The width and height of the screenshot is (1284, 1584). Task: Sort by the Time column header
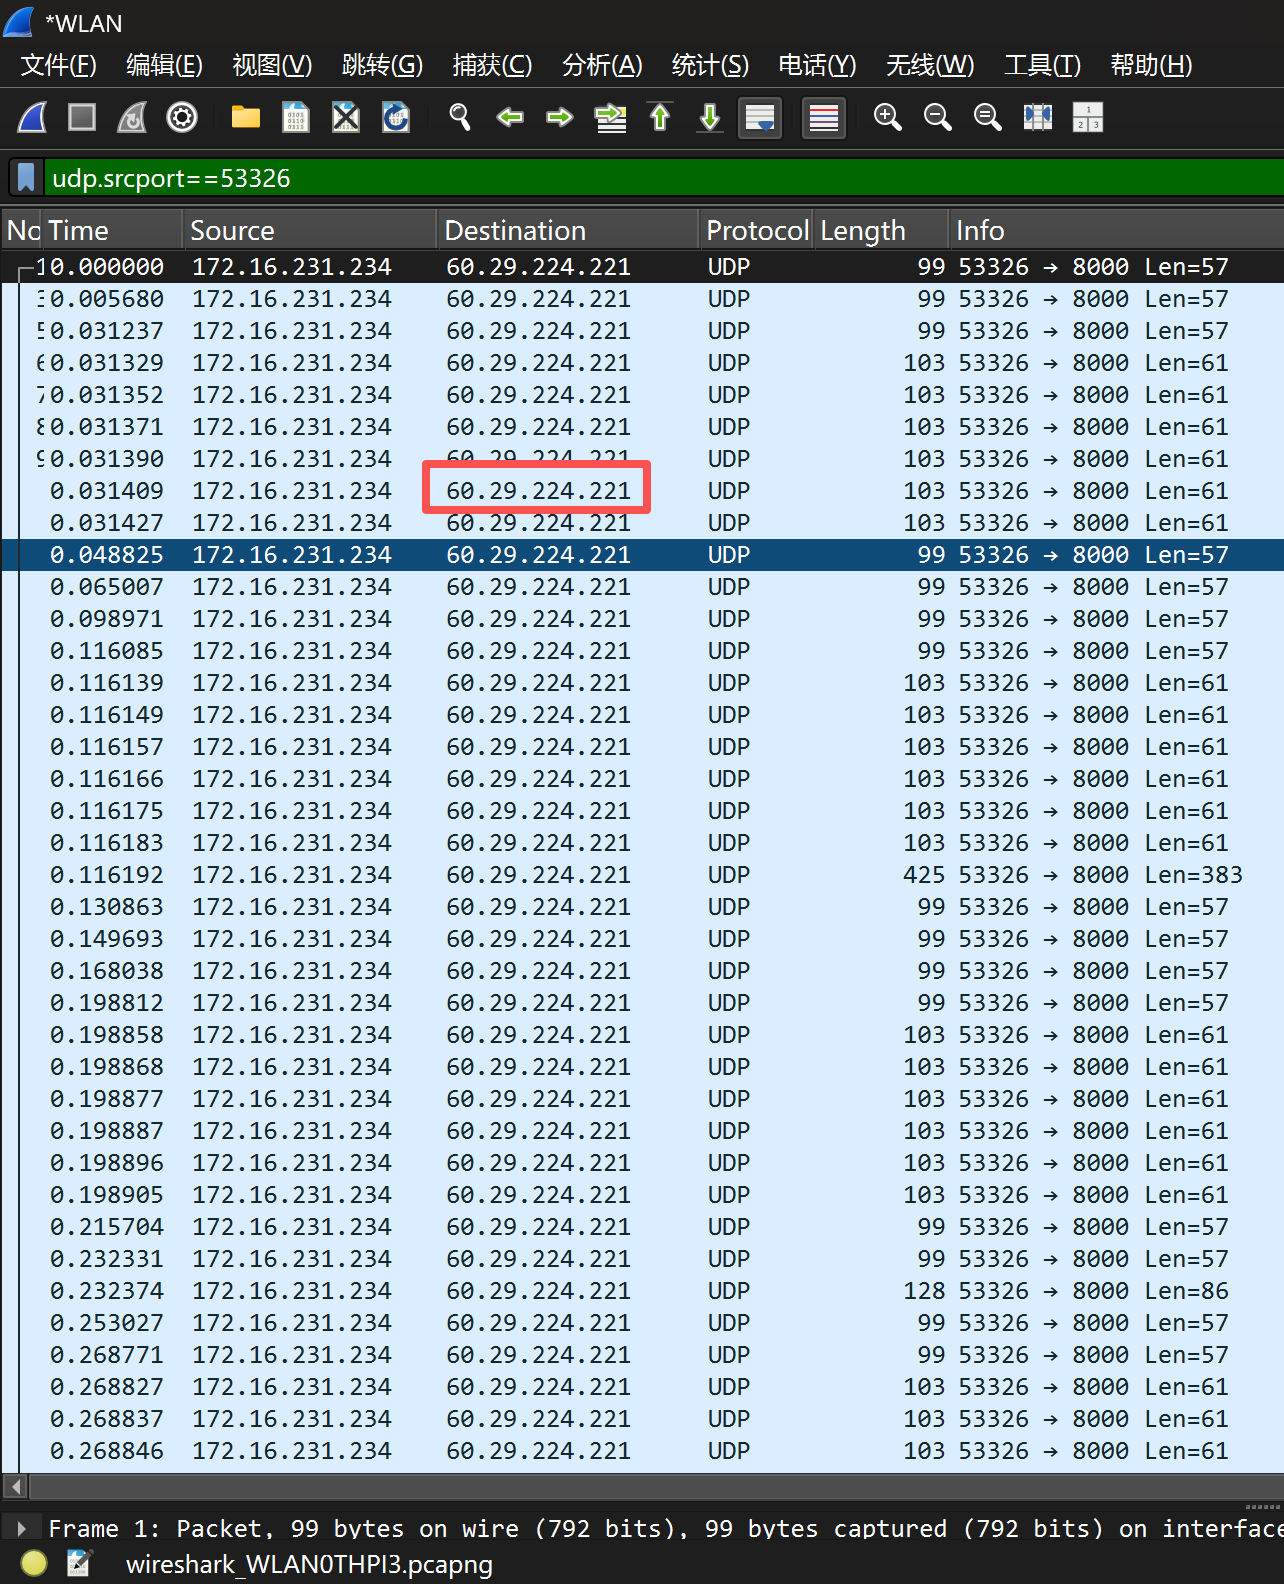pos(111,231)
